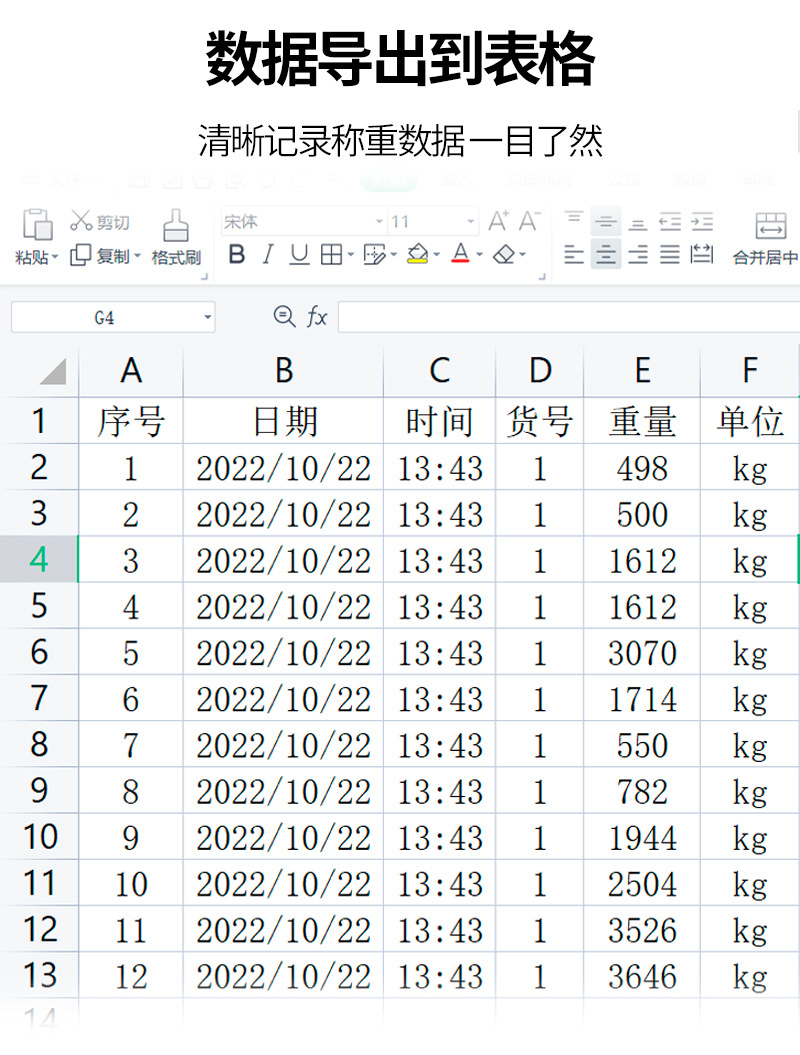Click the eraser clear-format icon

click(504, 254)
